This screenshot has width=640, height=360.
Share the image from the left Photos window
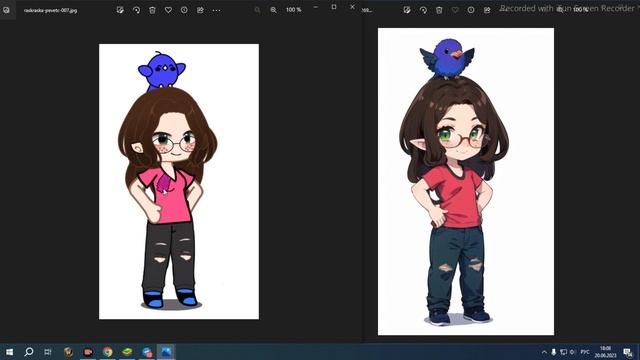[200, 10]
